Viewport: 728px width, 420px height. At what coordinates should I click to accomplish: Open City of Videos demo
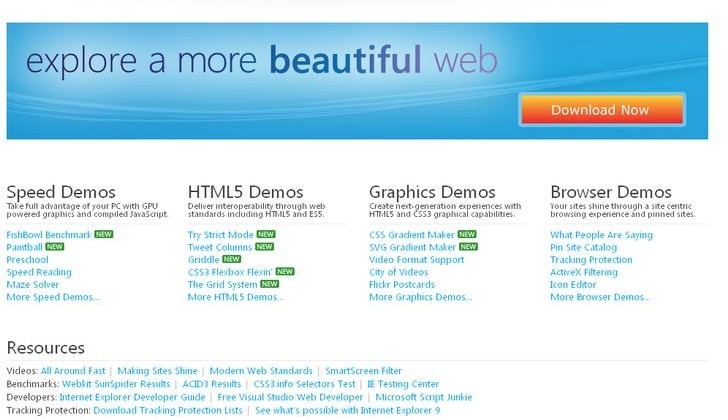pyautogui.click(x=398, y=272)
